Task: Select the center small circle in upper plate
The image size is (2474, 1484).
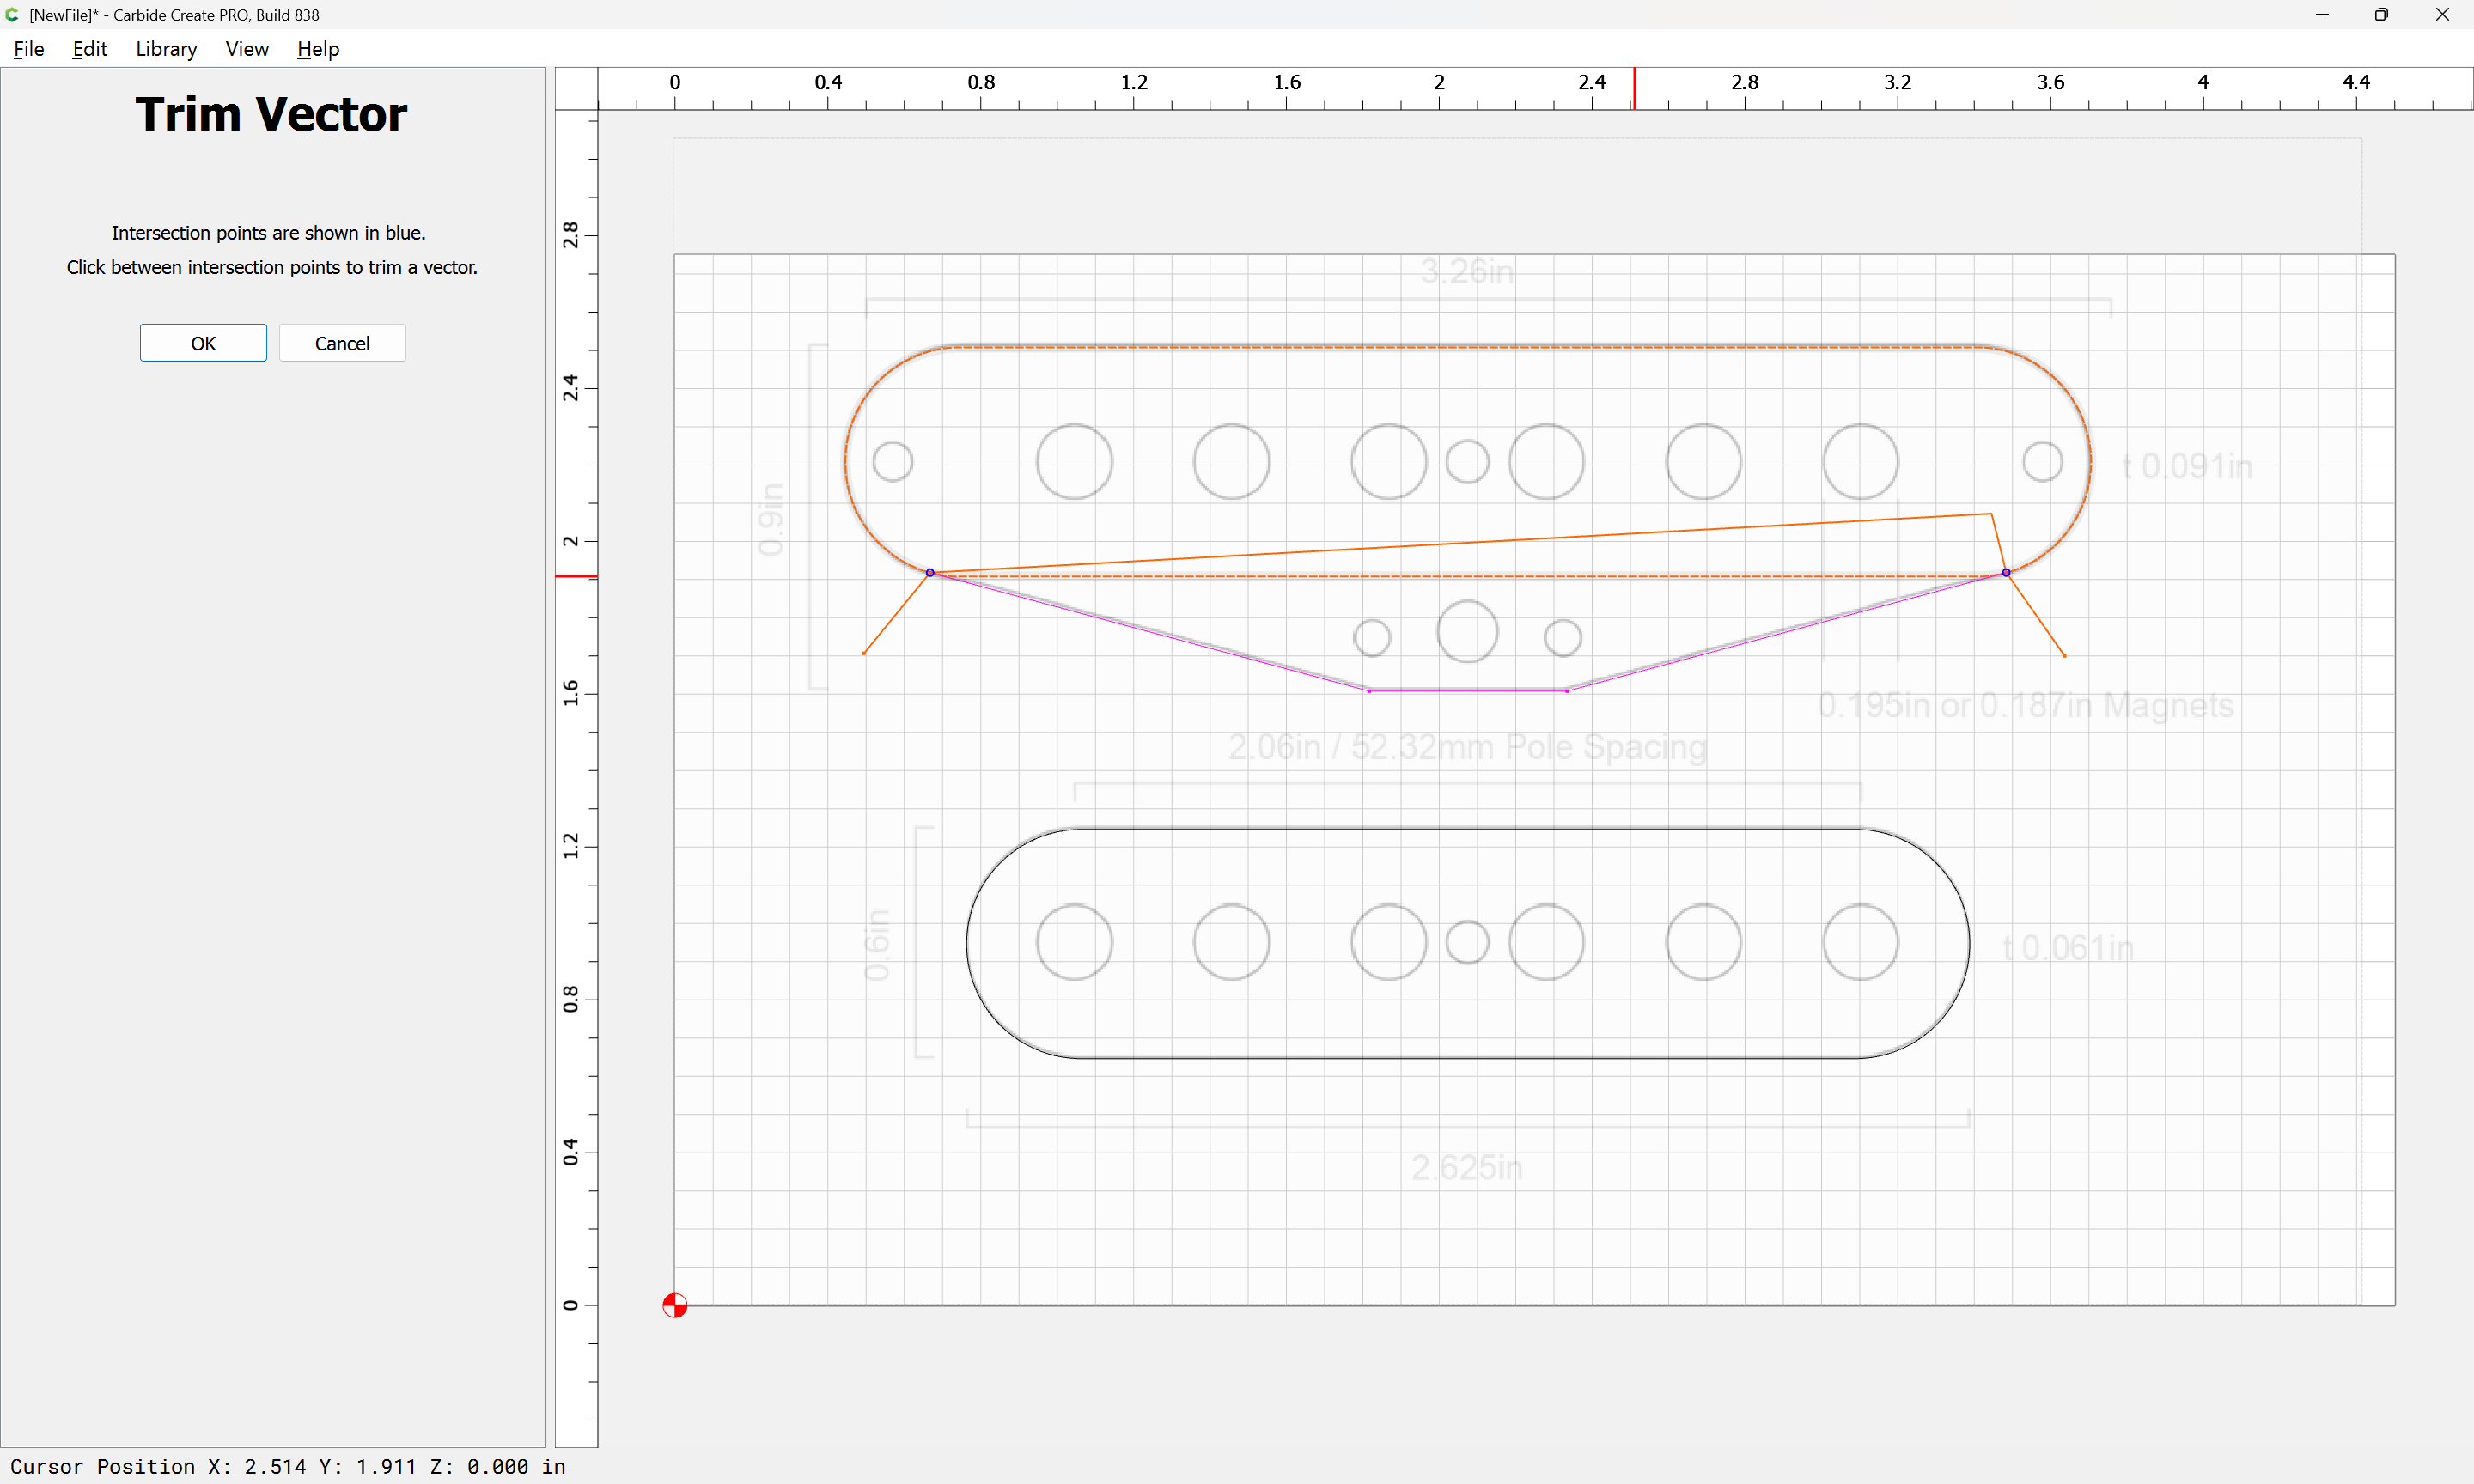Action: 1468,462
